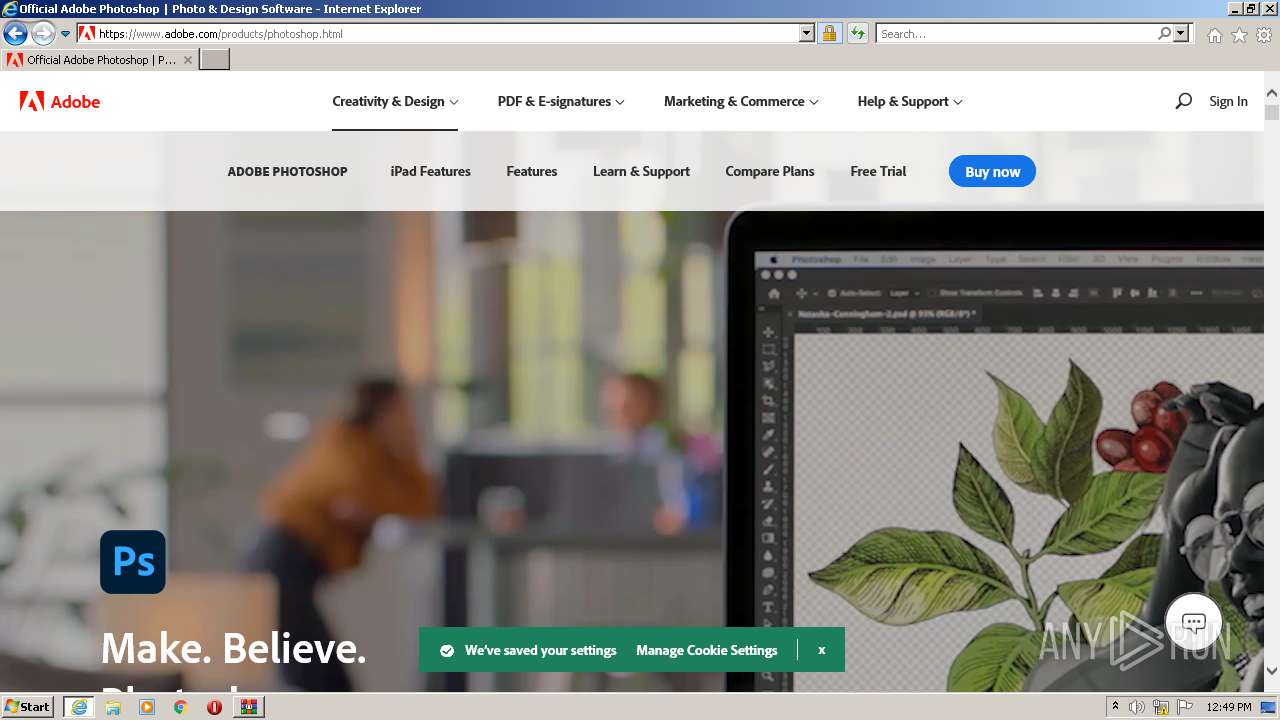This screenshot has width=1280, height=720.
Task: Open File Explorer from taskbar
Action: pyautogui.click(x=113, y=707)
